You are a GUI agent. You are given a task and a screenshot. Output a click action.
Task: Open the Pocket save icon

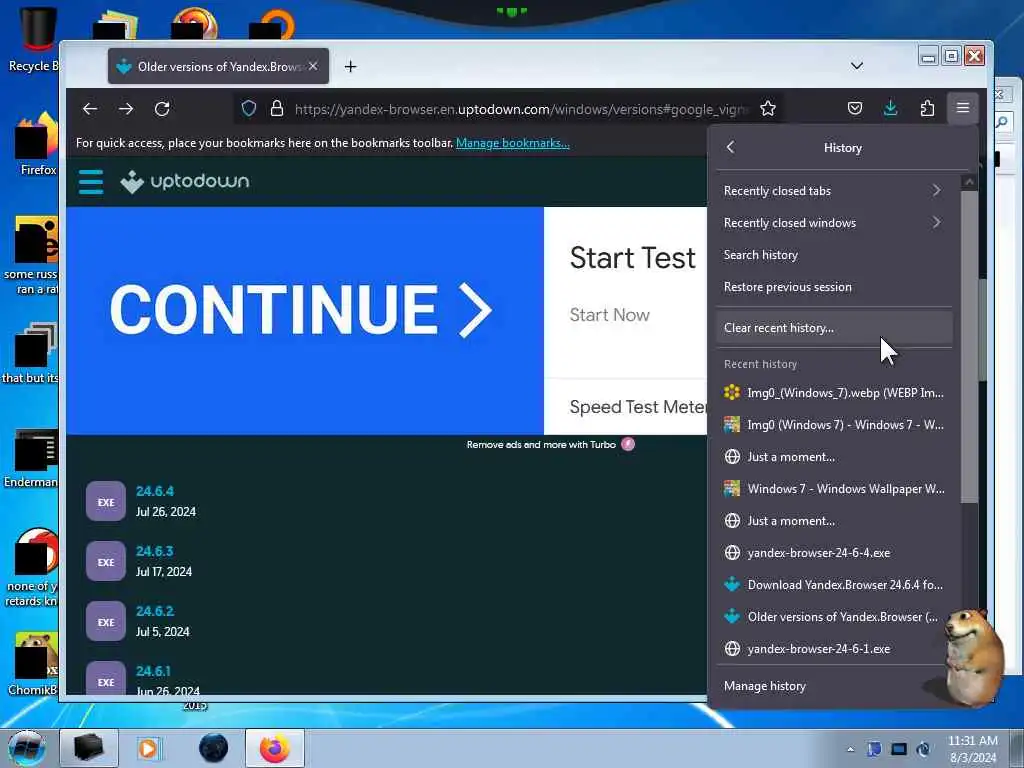point(855,108)
